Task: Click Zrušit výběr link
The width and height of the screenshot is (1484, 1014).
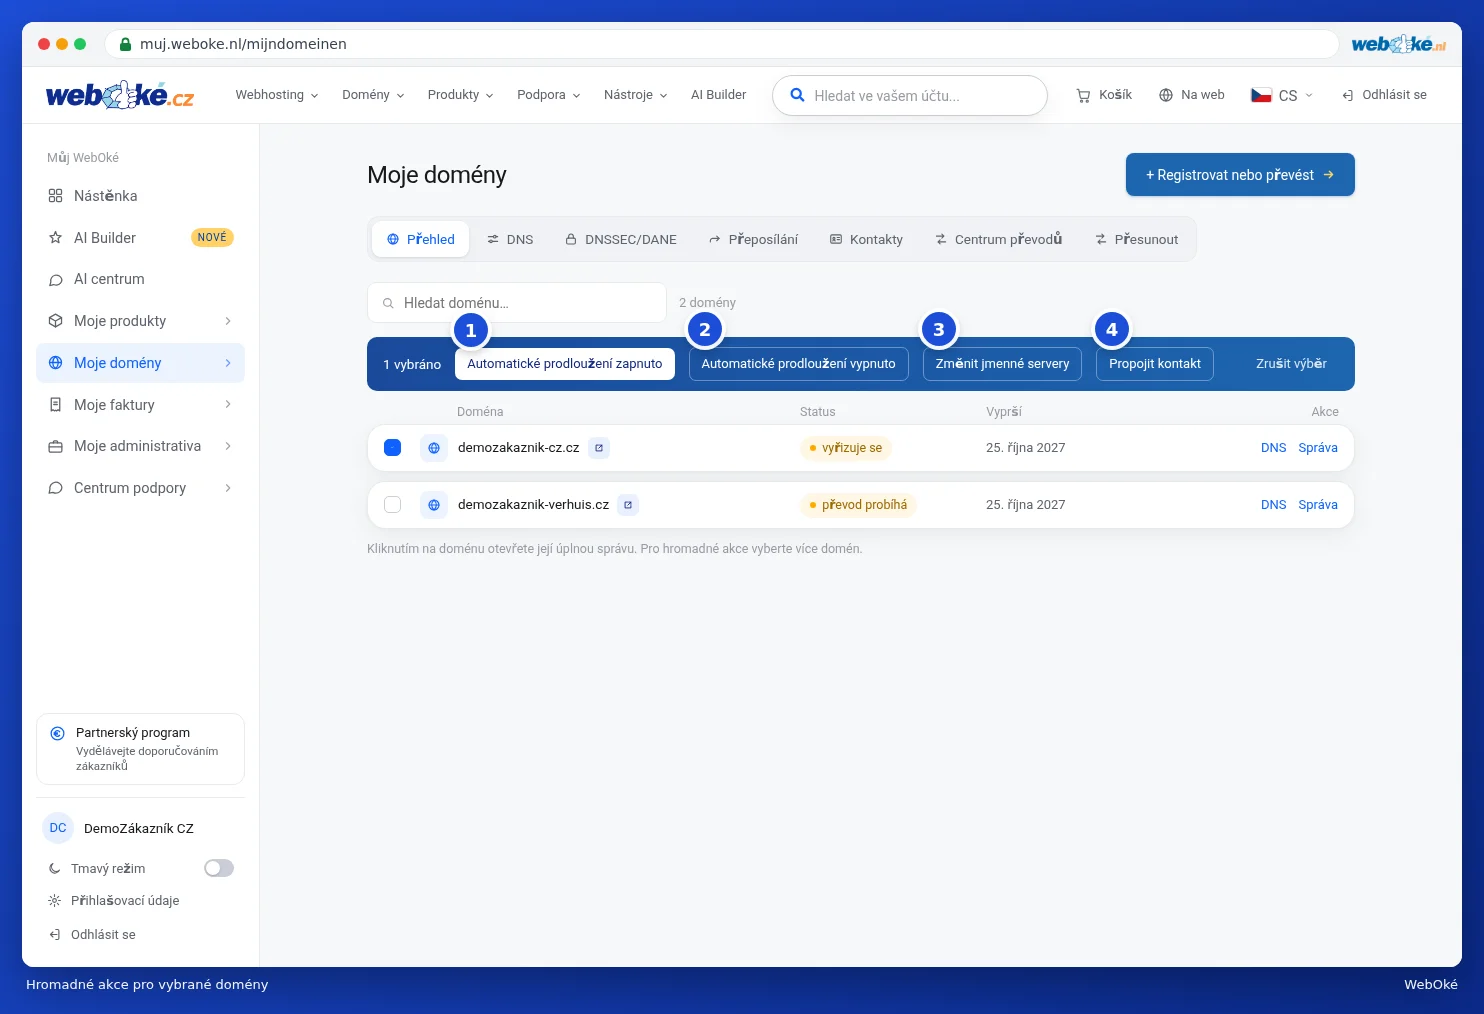Action: pos(1291,364)
